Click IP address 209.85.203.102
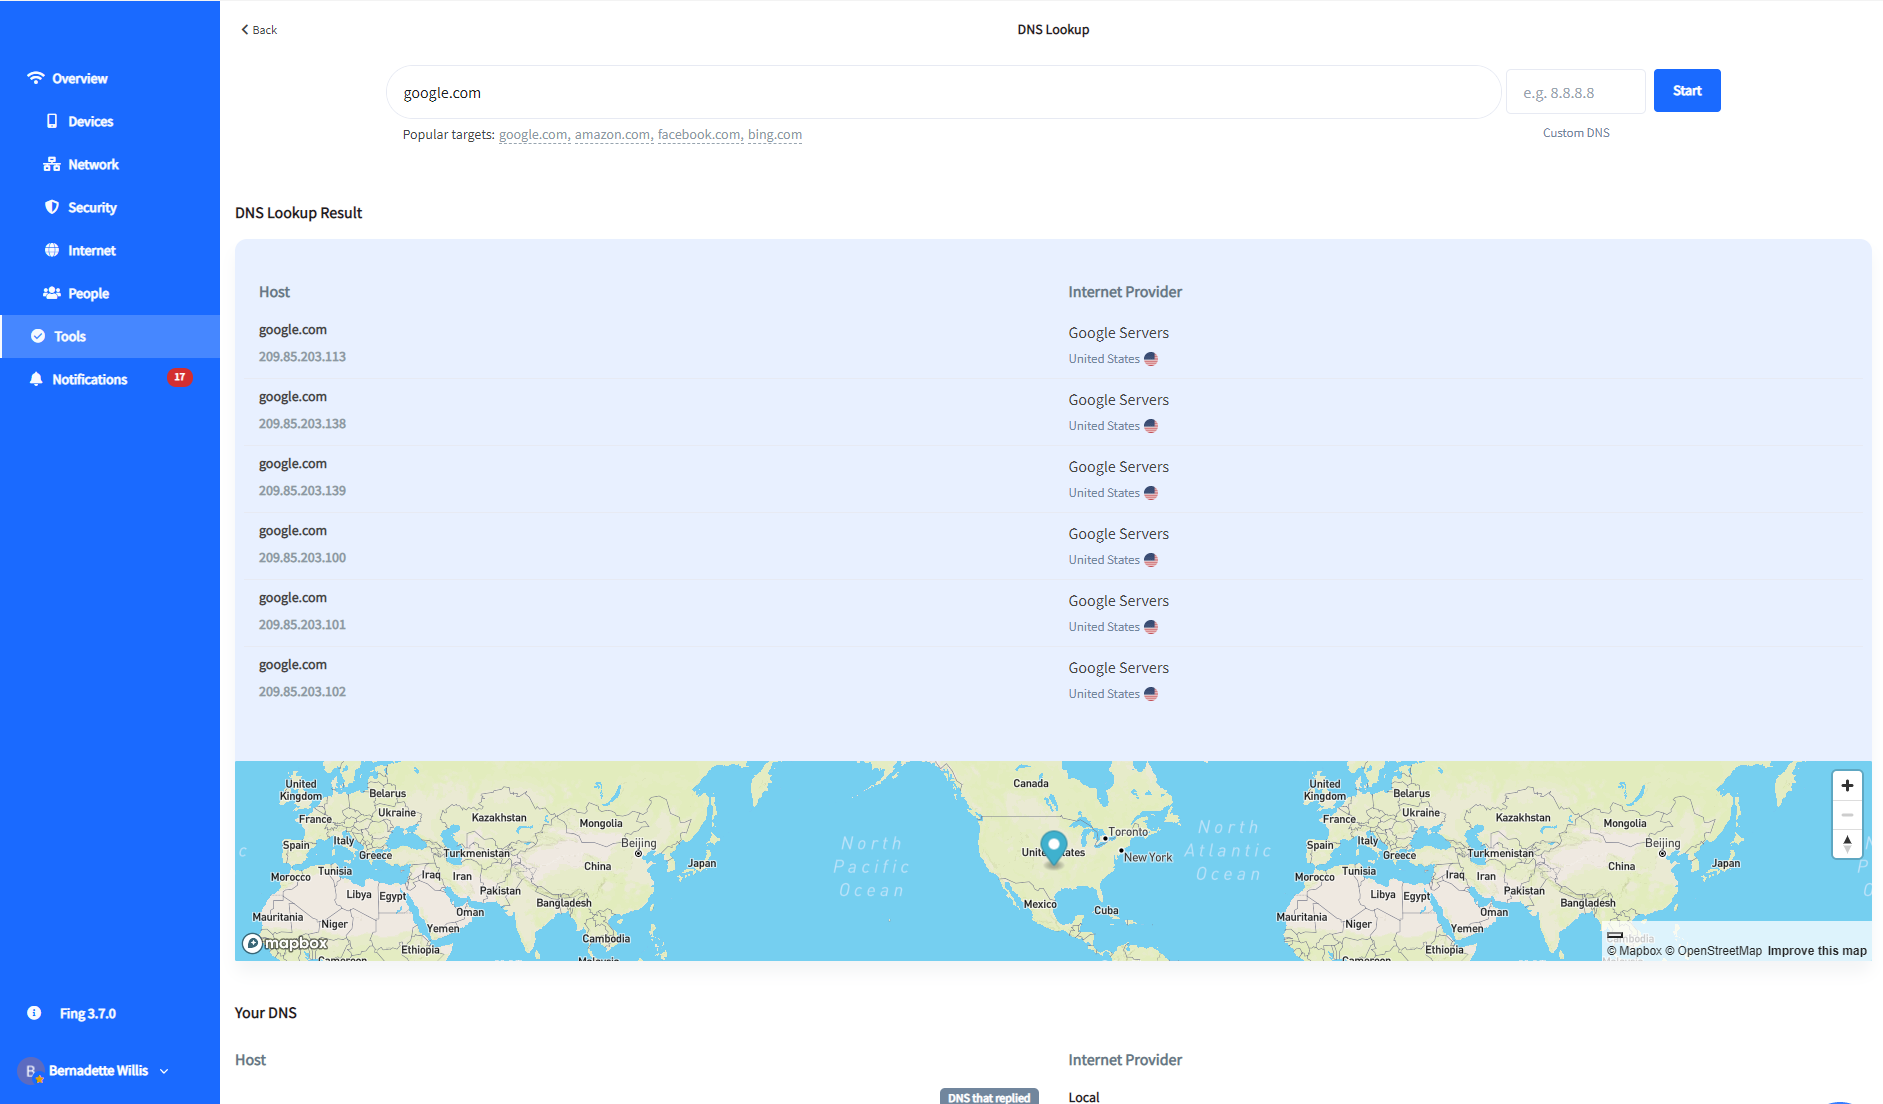The width and height of the screenshot is (1883, 1104). click(x=302, y=692)
